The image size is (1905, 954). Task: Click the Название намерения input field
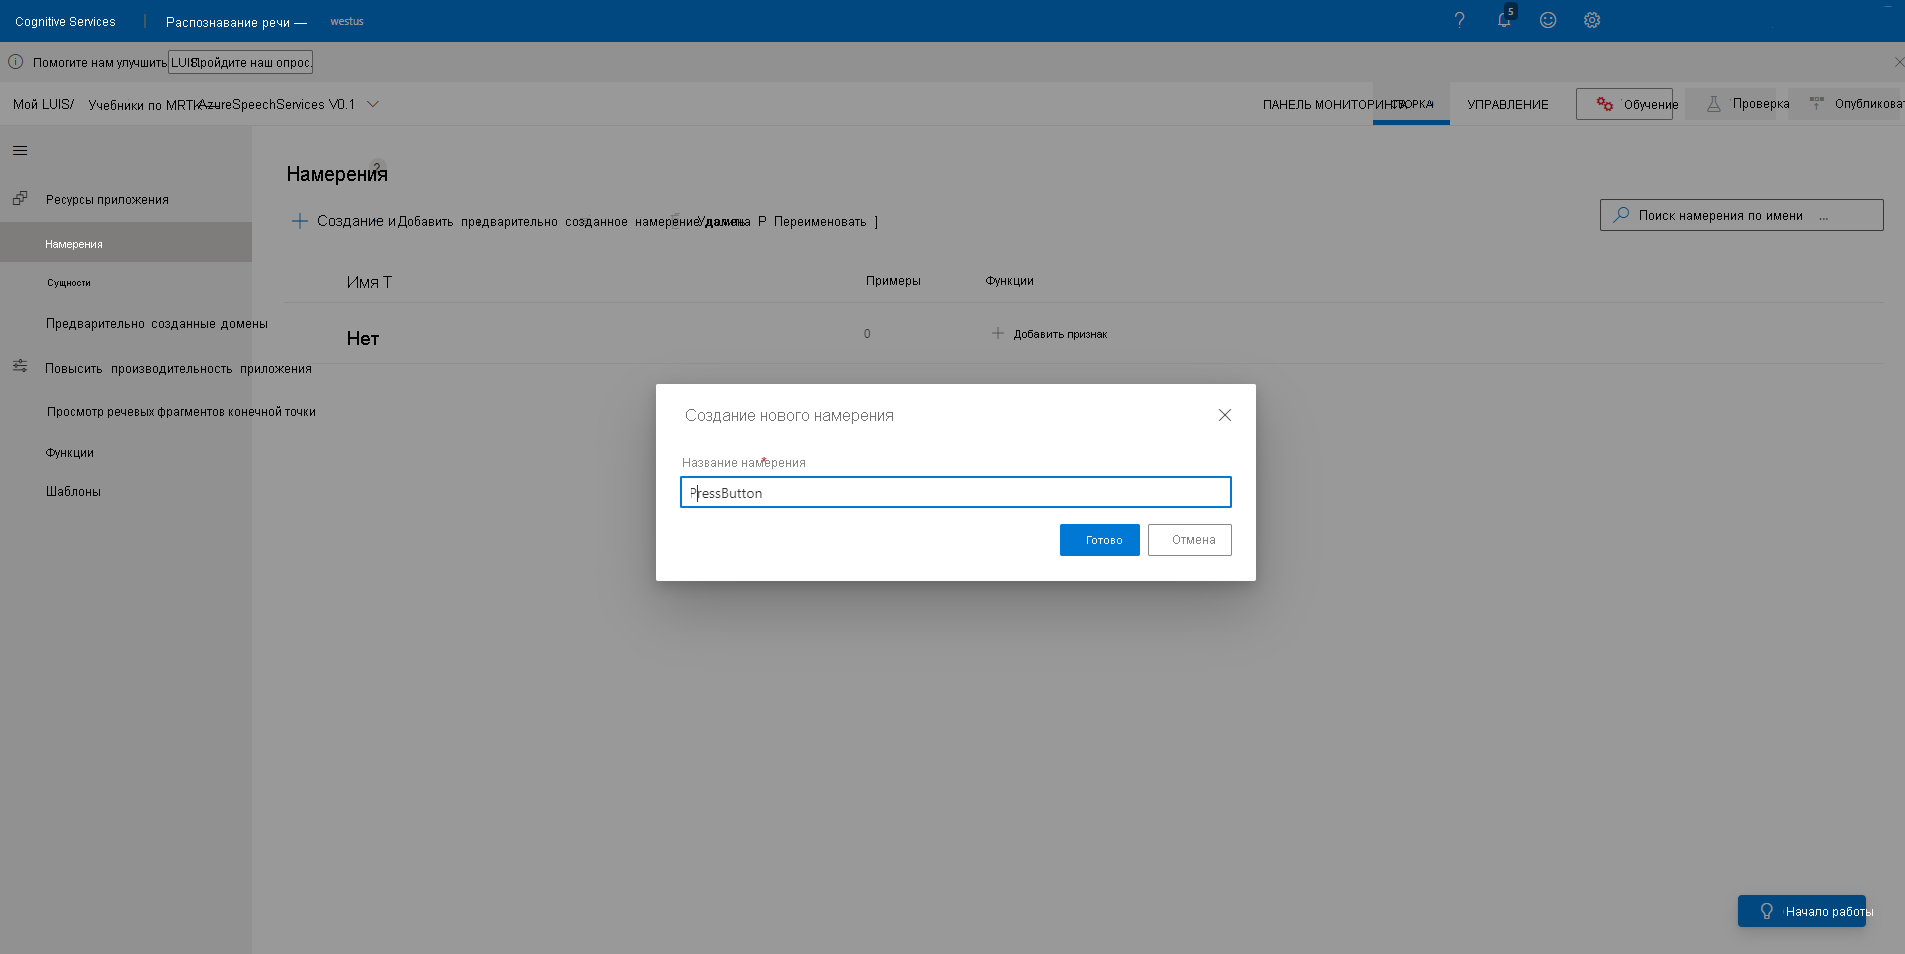(x=955, y=492)
